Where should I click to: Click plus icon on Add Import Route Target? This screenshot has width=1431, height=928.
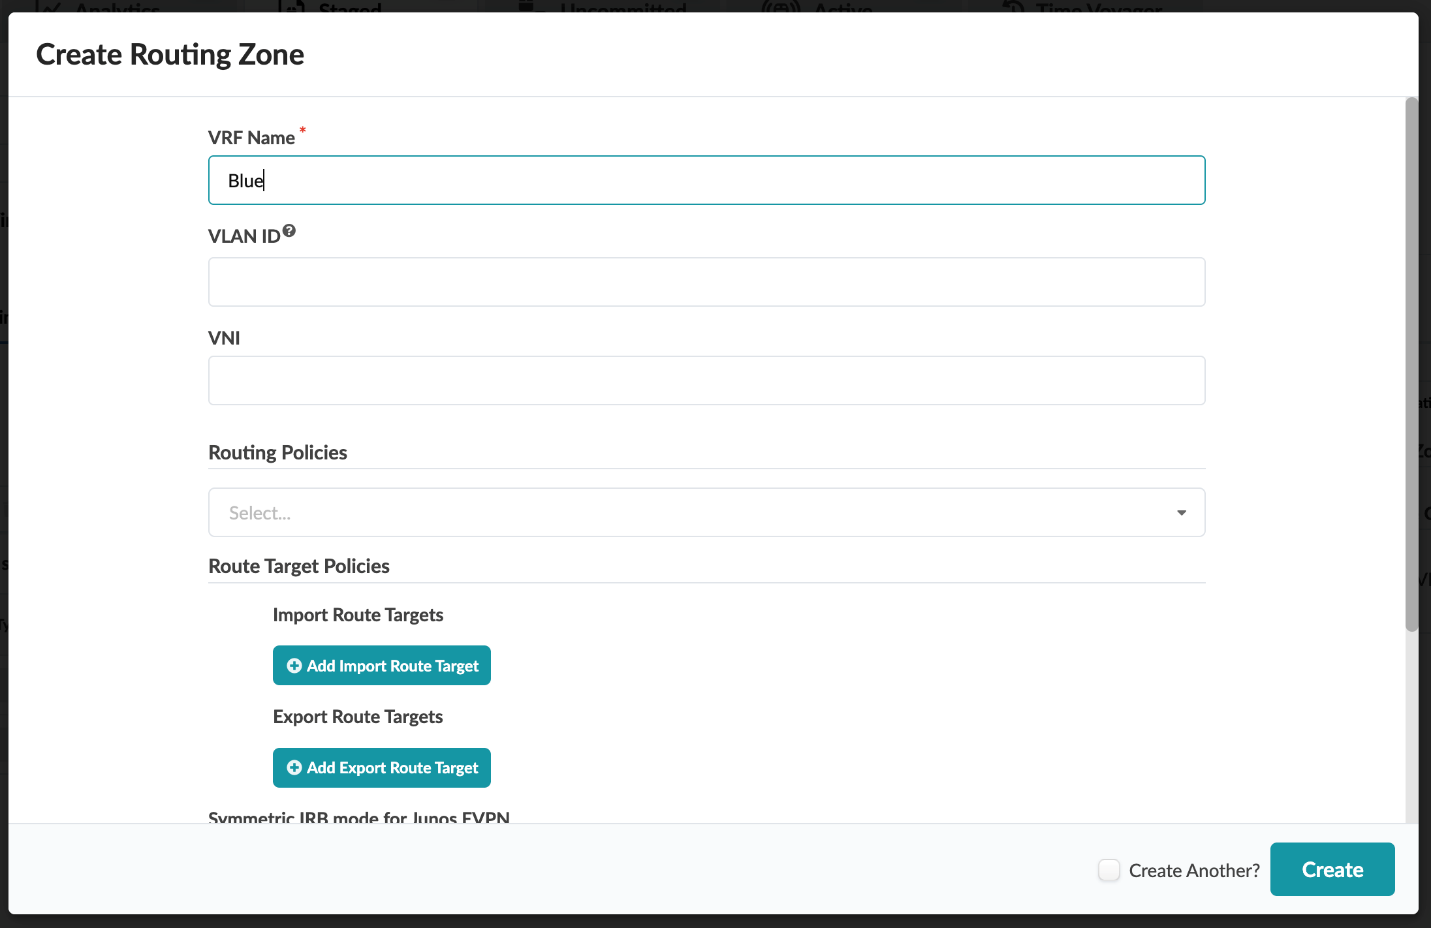click(x=294, y=666)
